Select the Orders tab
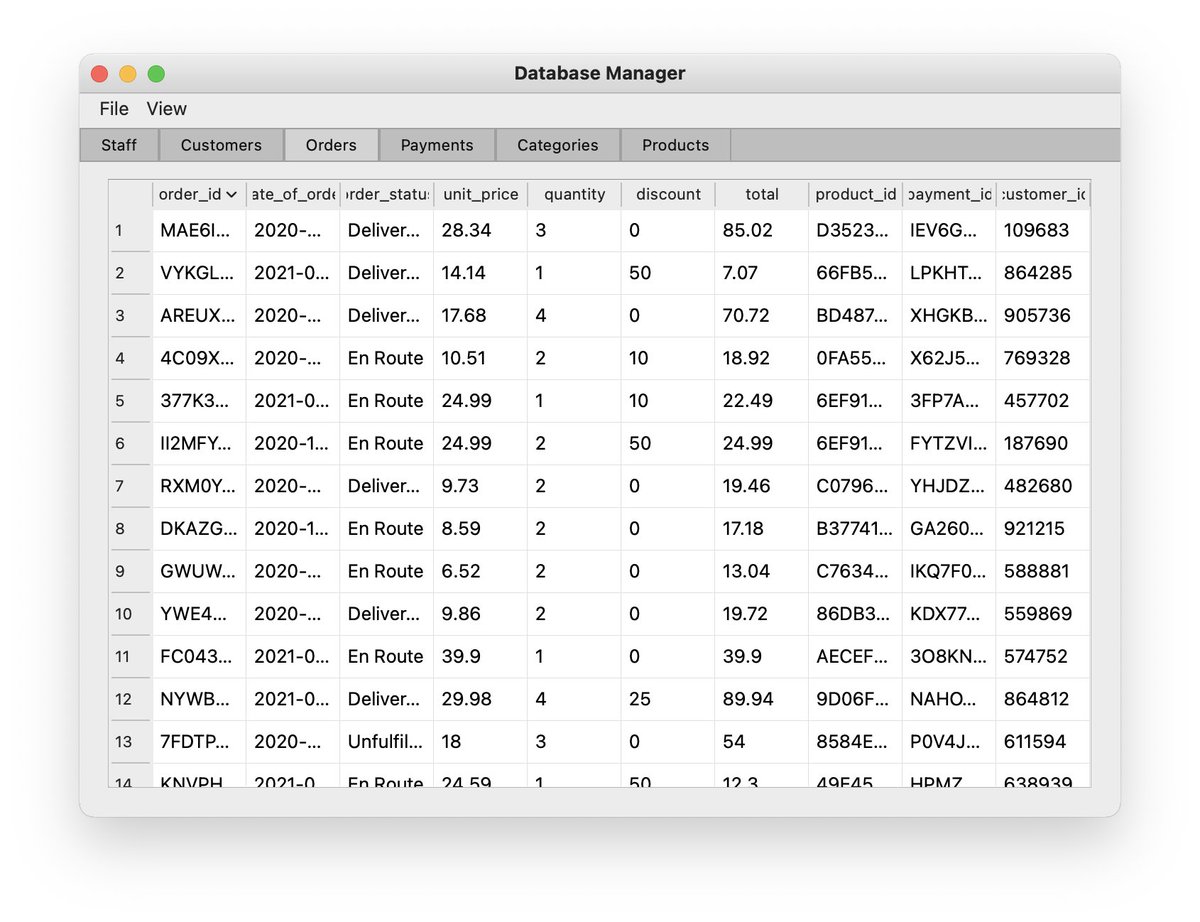 [x=331, y=145]
